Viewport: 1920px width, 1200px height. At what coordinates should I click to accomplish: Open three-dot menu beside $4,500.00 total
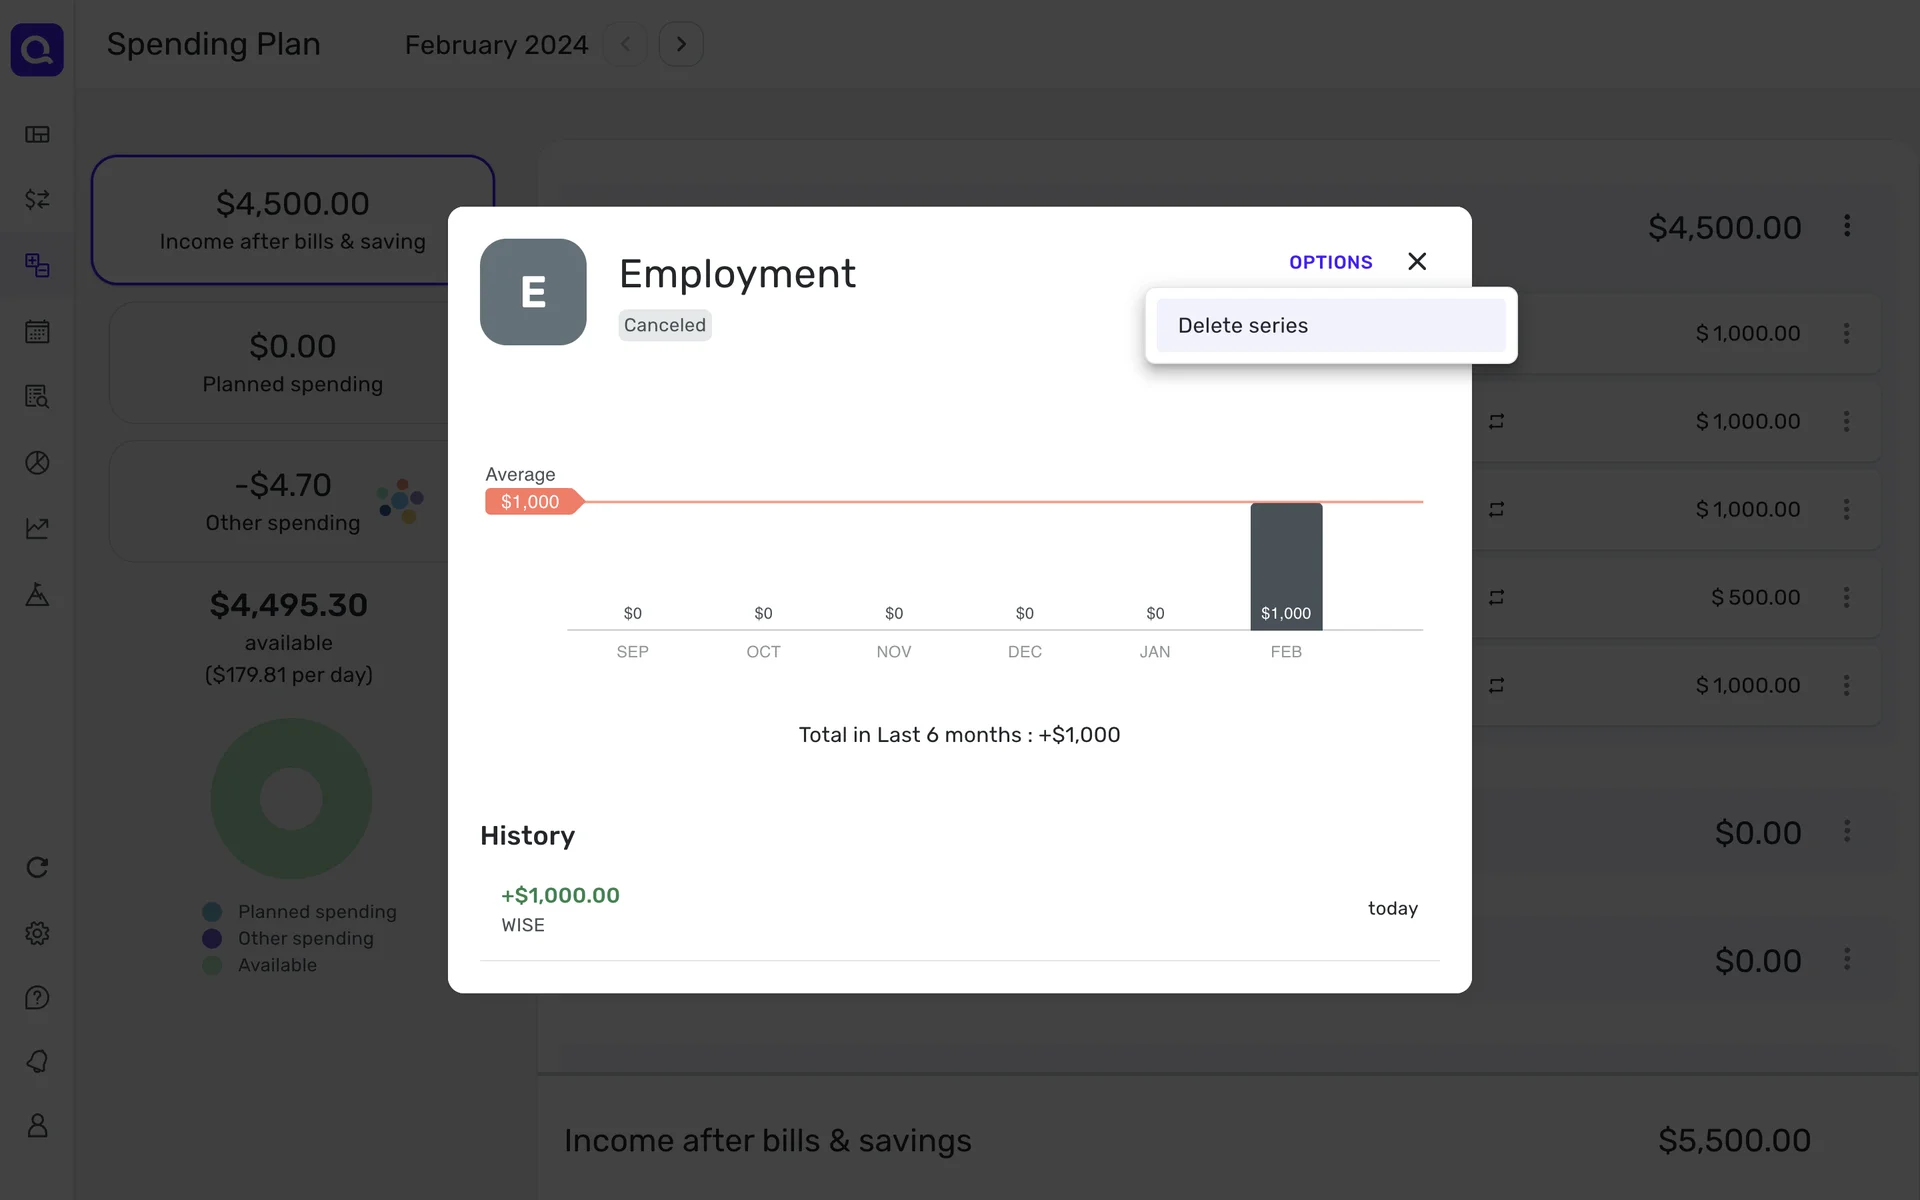point(1847,226)
